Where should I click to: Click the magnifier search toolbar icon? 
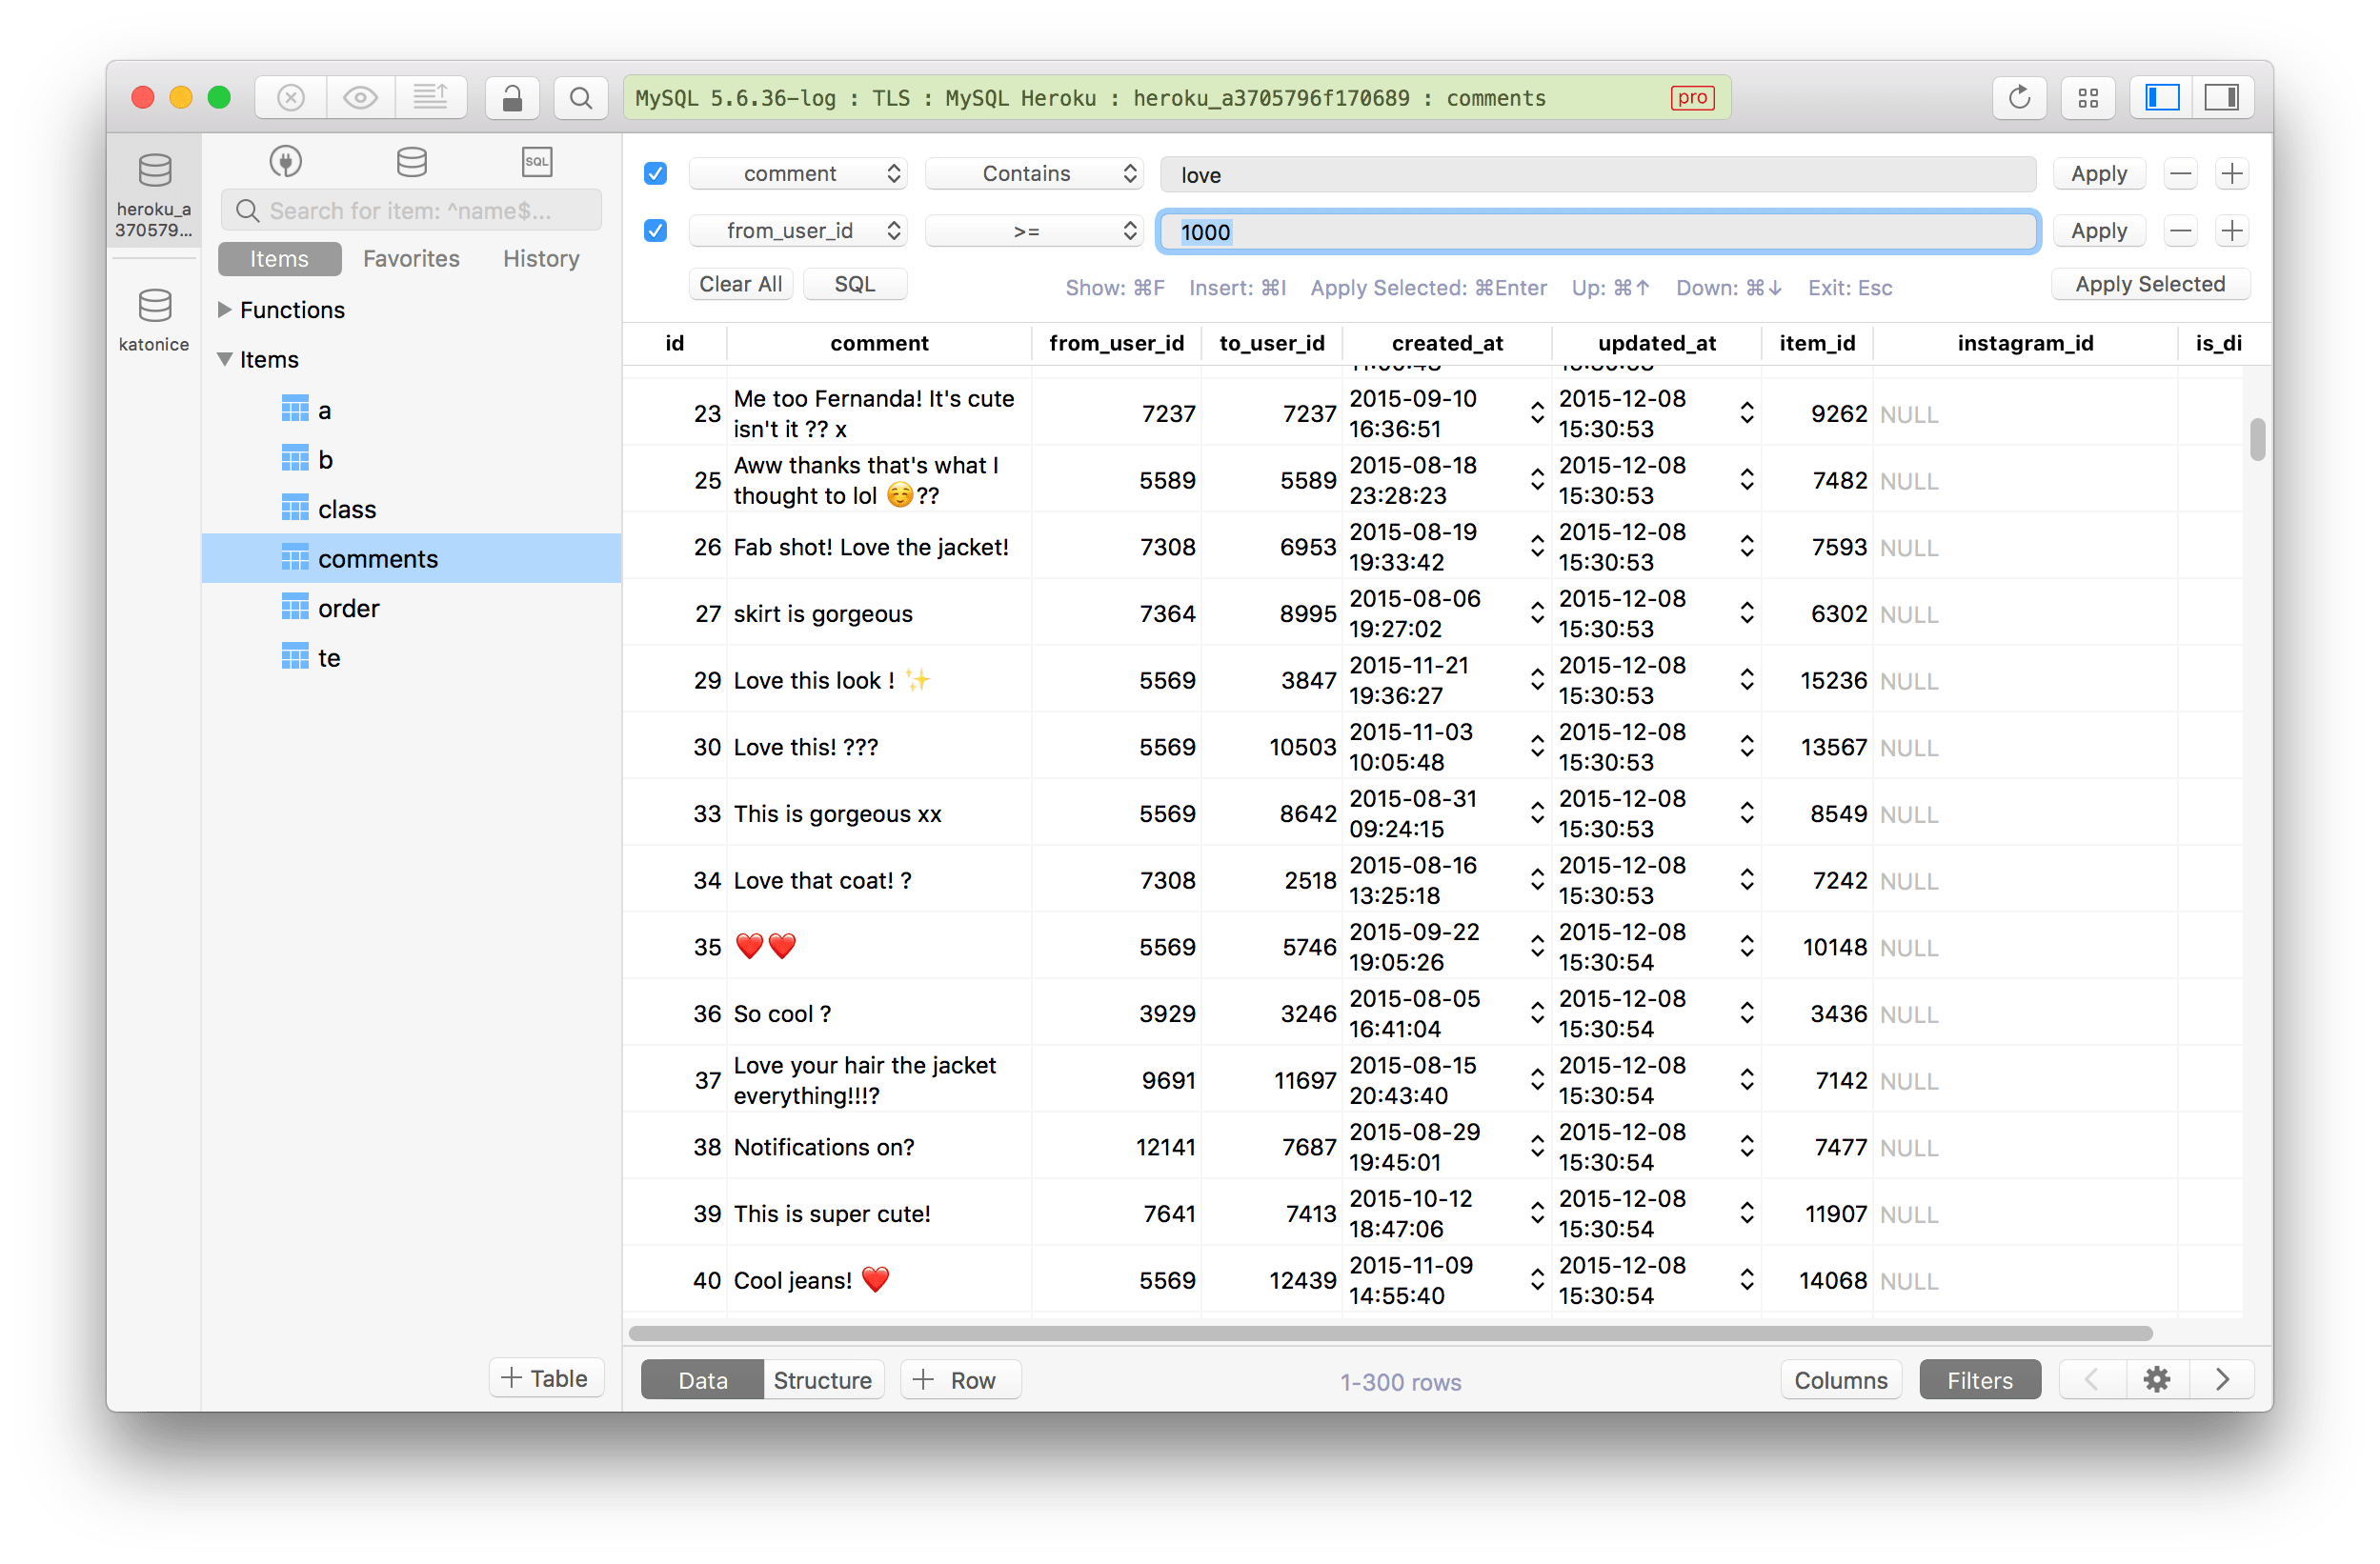pyautogui.click(x=581, y=98)
